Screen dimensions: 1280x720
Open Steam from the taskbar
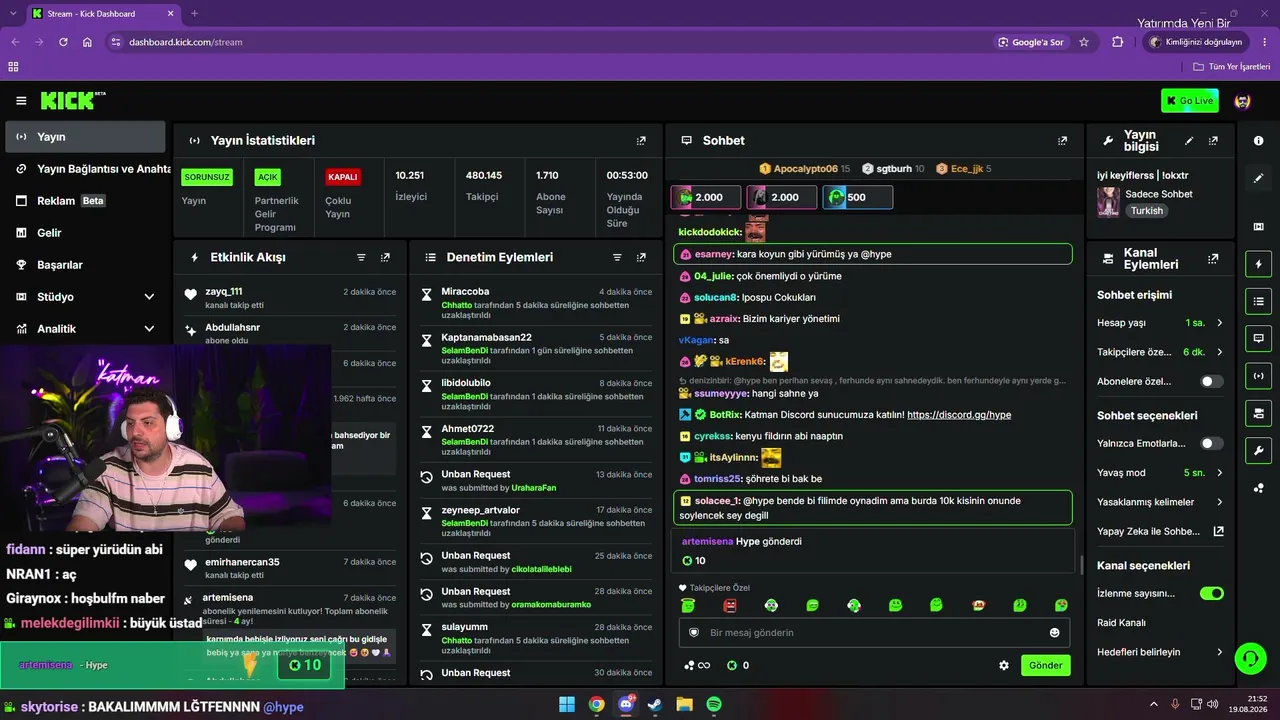click(656, 705)
